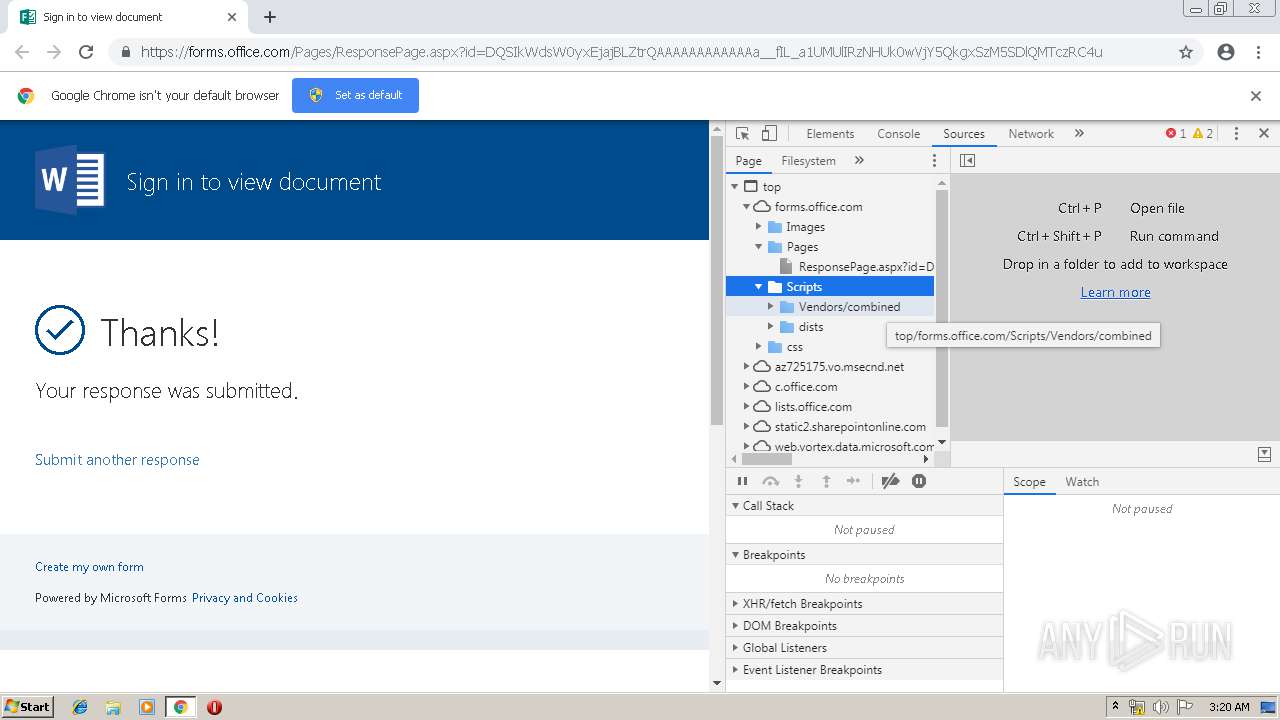
Task: Open Windows Media Player from taskbar
Action: tap(147, 707)
